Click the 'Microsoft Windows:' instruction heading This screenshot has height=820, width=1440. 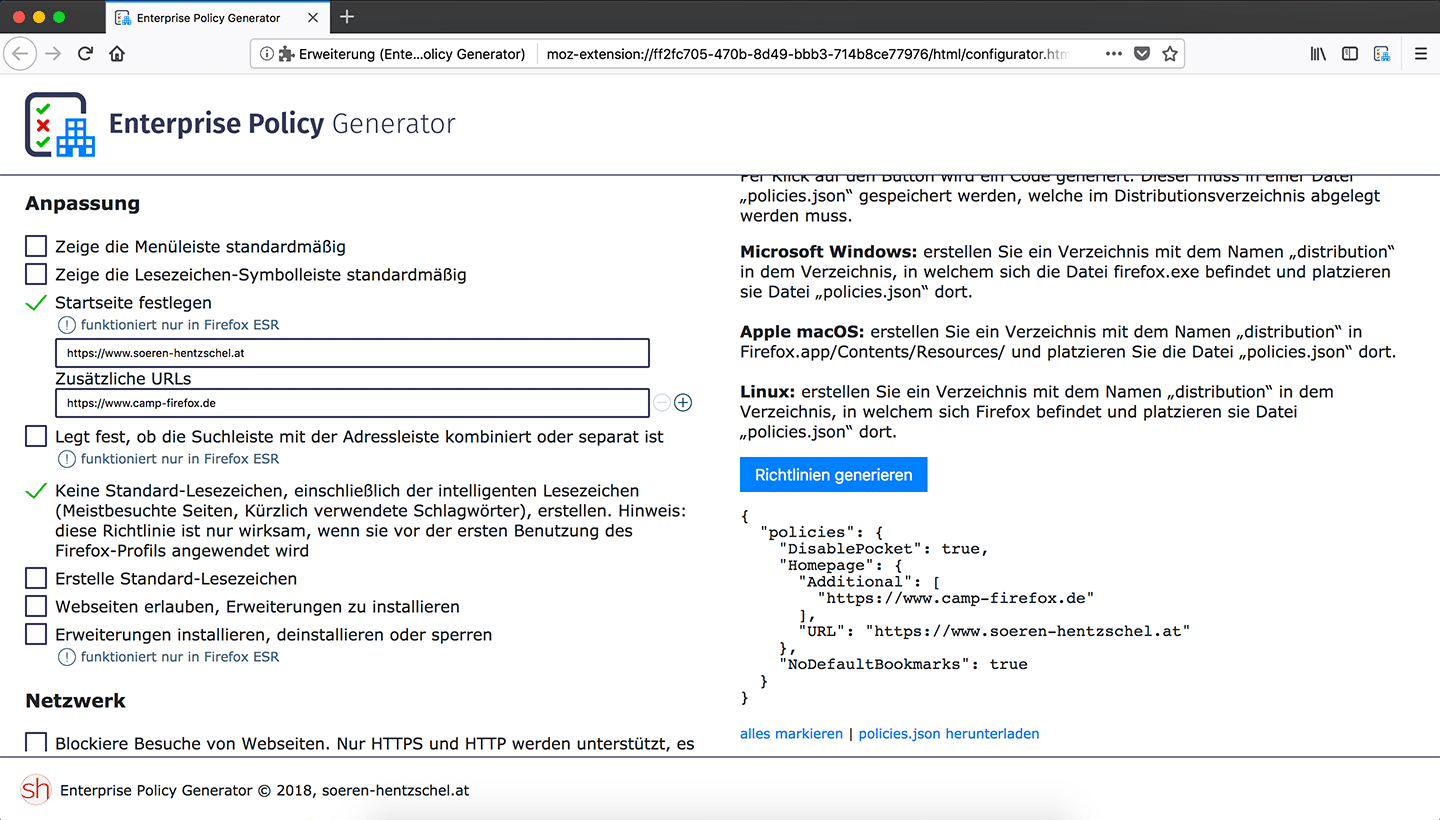829,251
